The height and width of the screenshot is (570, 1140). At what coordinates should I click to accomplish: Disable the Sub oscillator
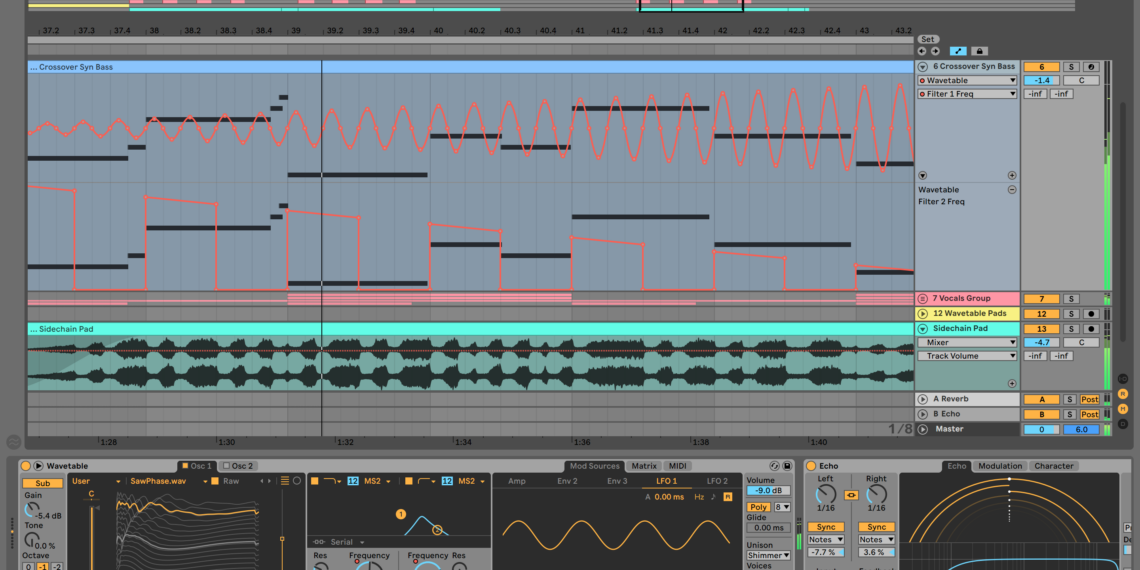(x=42, y=483)
